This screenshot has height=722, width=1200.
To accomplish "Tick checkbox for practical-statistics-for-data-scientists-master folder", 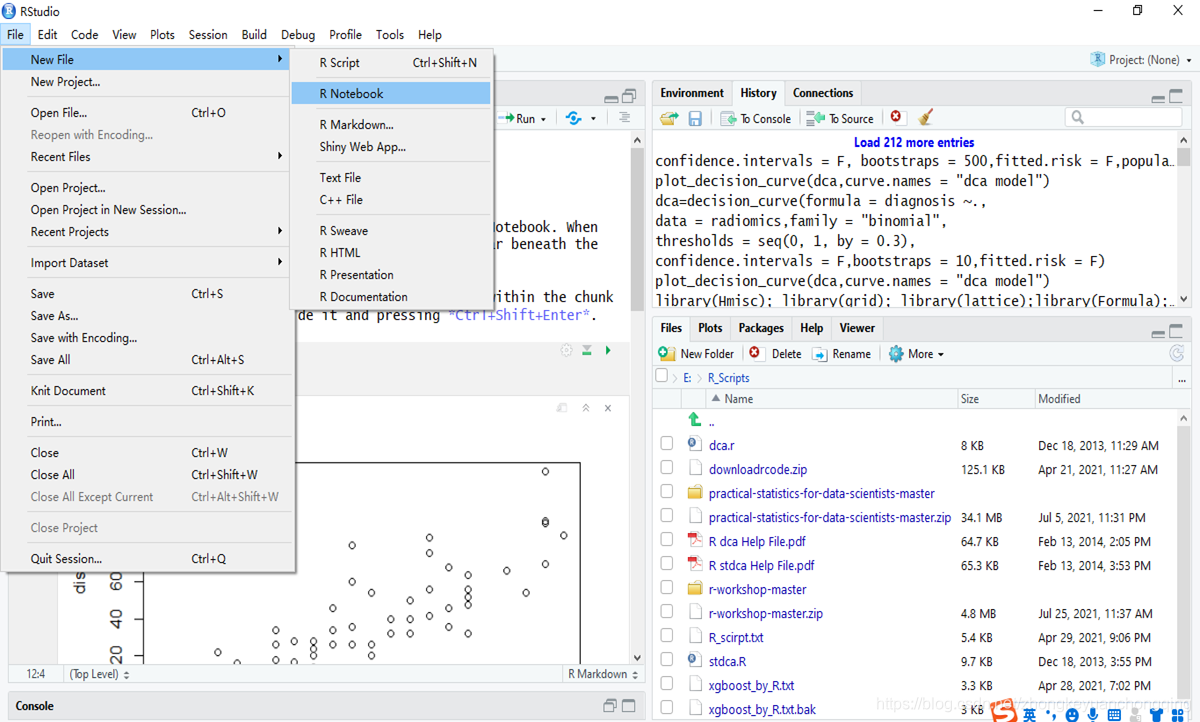I will tap(667, 491).
